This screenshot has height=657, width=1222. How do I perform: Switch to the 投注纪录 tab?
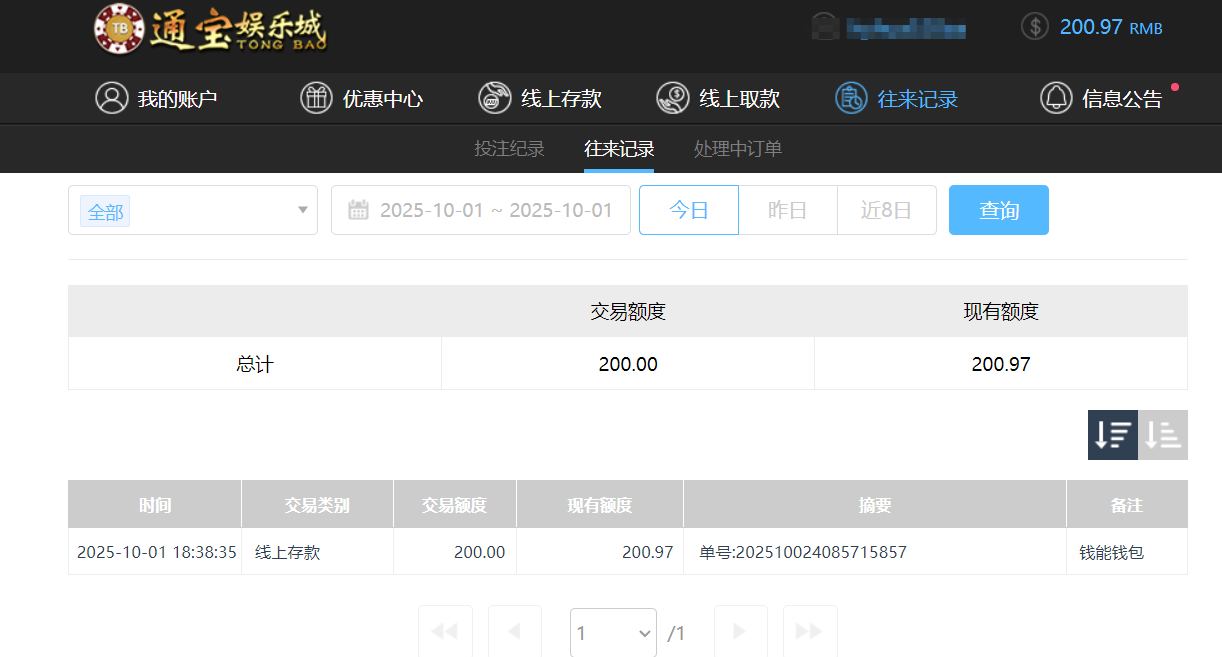(x=508, y=148)
